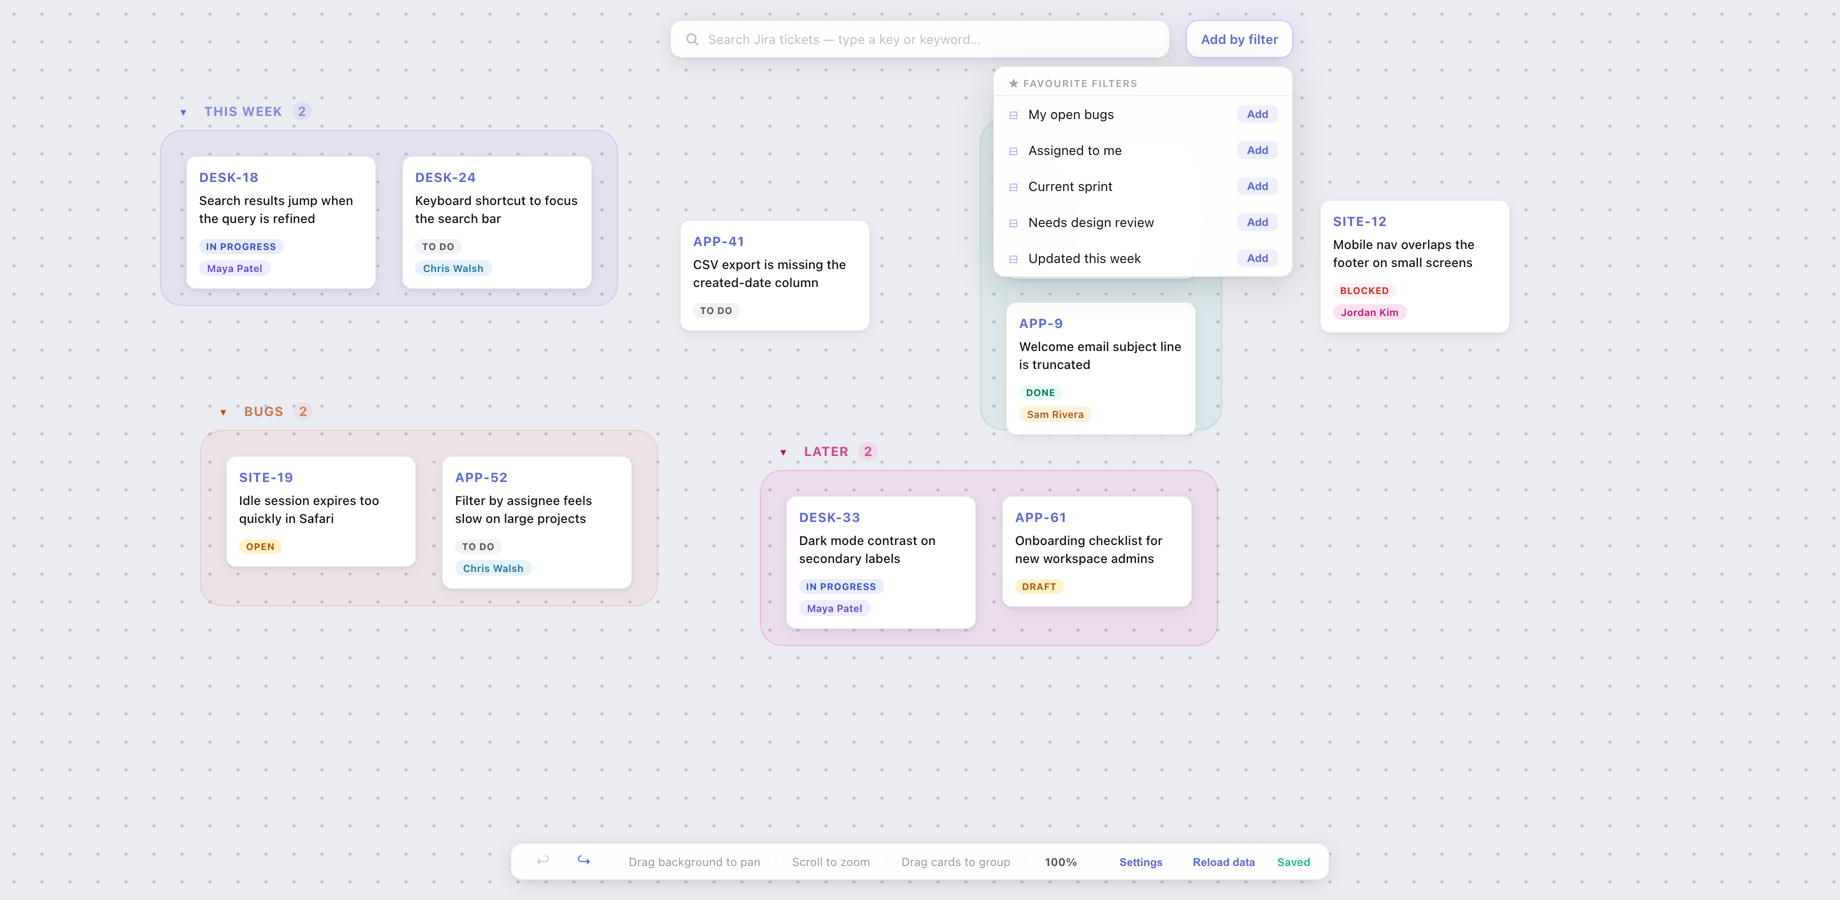Open ticket APP-52 key link

coord(481,477)
